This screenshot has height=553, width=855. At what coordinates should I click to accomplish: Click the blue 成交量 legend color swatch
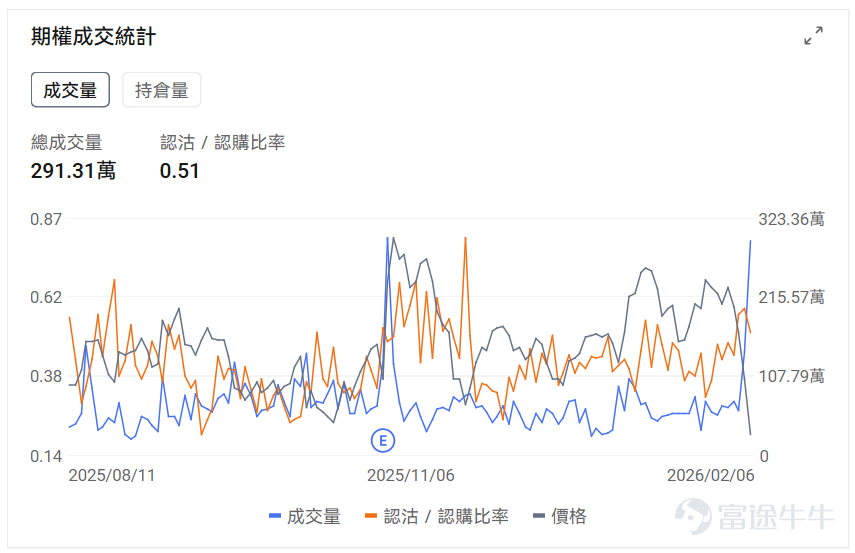click(x=275, y=516)
